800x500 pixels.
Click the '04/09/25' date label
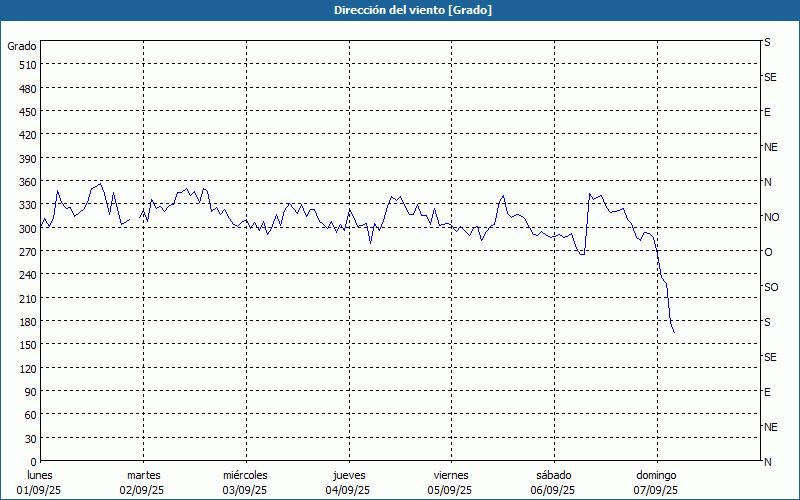click(x=348, y=490)
